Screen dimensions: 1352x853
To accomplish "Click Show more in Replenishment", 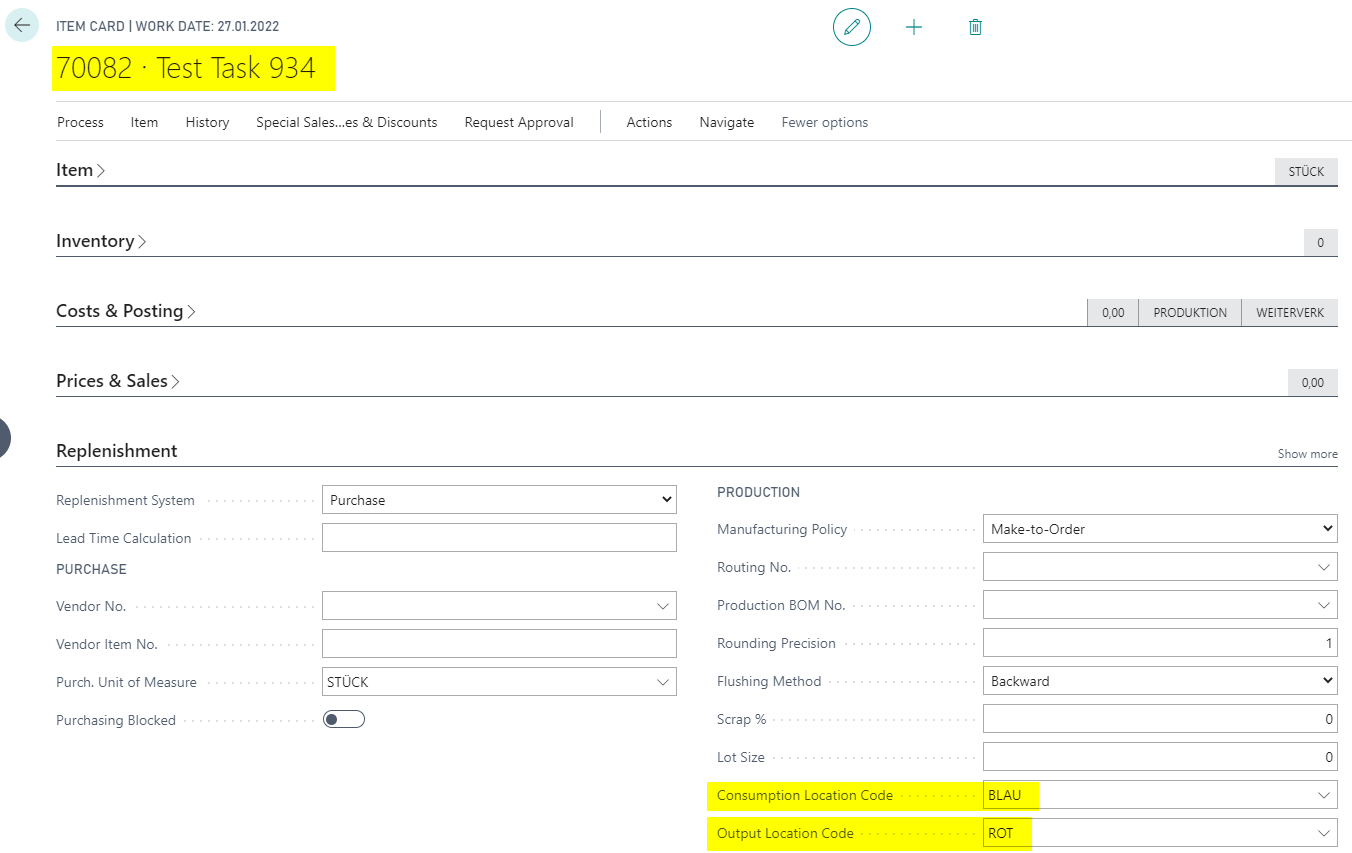I will 1307,454.
